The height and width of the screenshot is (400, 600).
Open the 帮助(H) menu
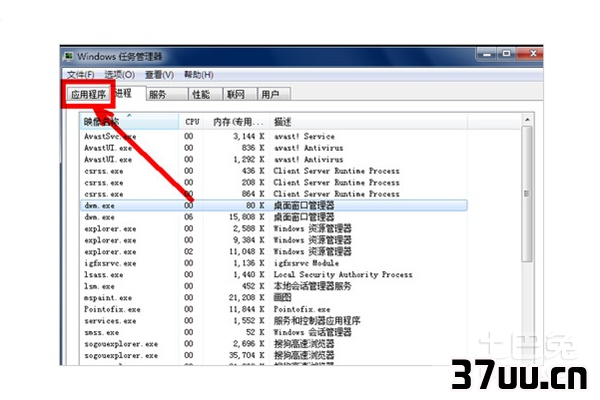click(199, 75)
